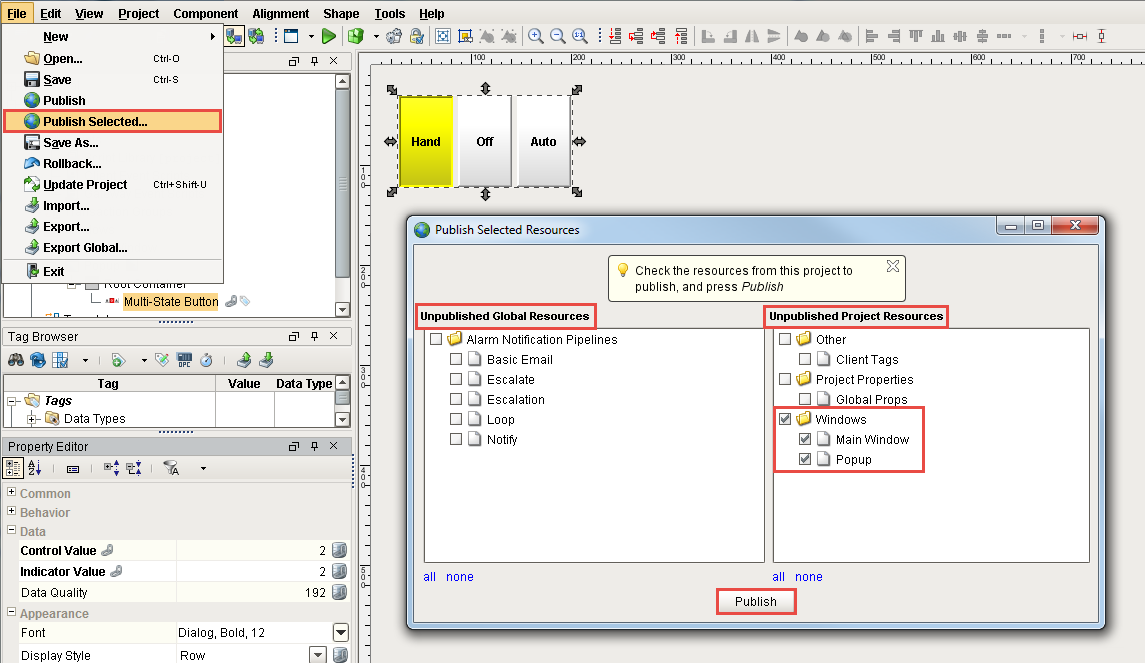Click 'none' link under Project Resources
Viewport: 1145px width, 663px height.
tap(808, 577)
